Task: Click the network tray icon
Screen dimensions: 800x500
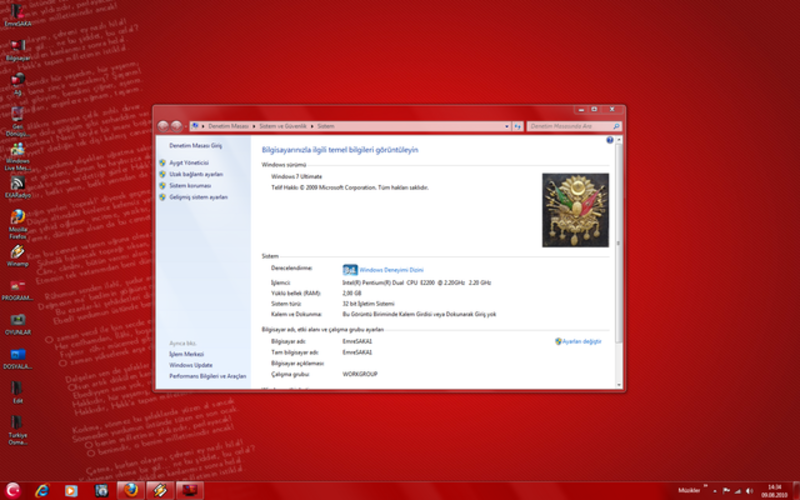Action: 737,491
